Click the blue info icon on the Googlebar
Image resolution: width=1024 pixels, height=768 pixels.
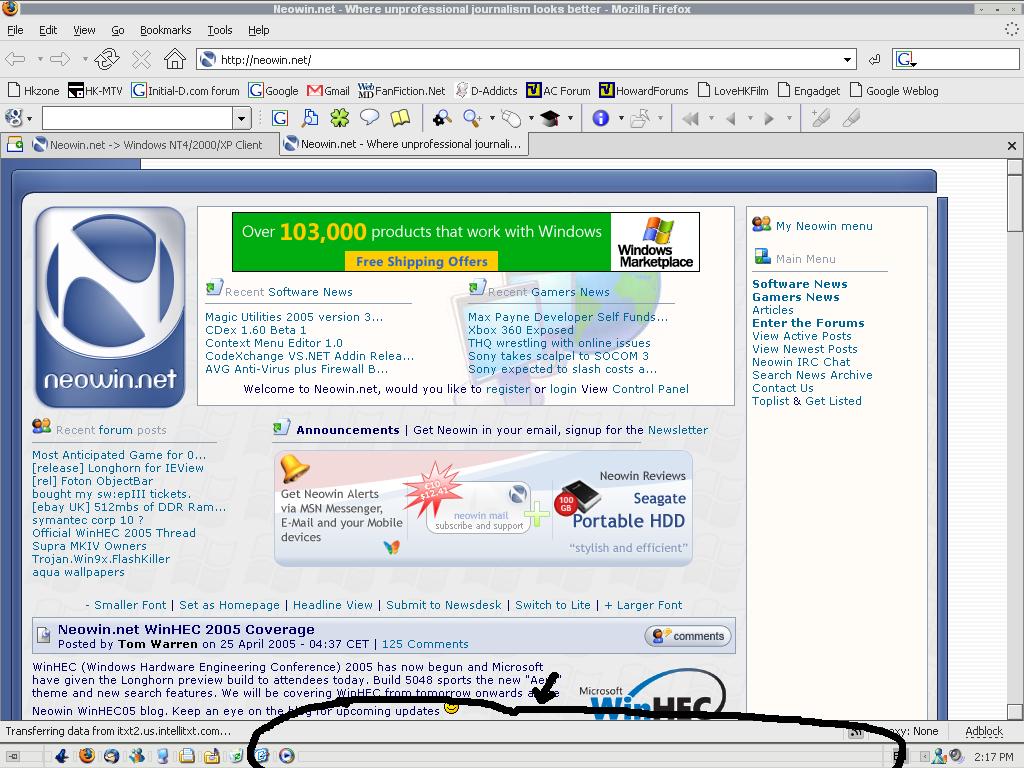click(601, 118)
